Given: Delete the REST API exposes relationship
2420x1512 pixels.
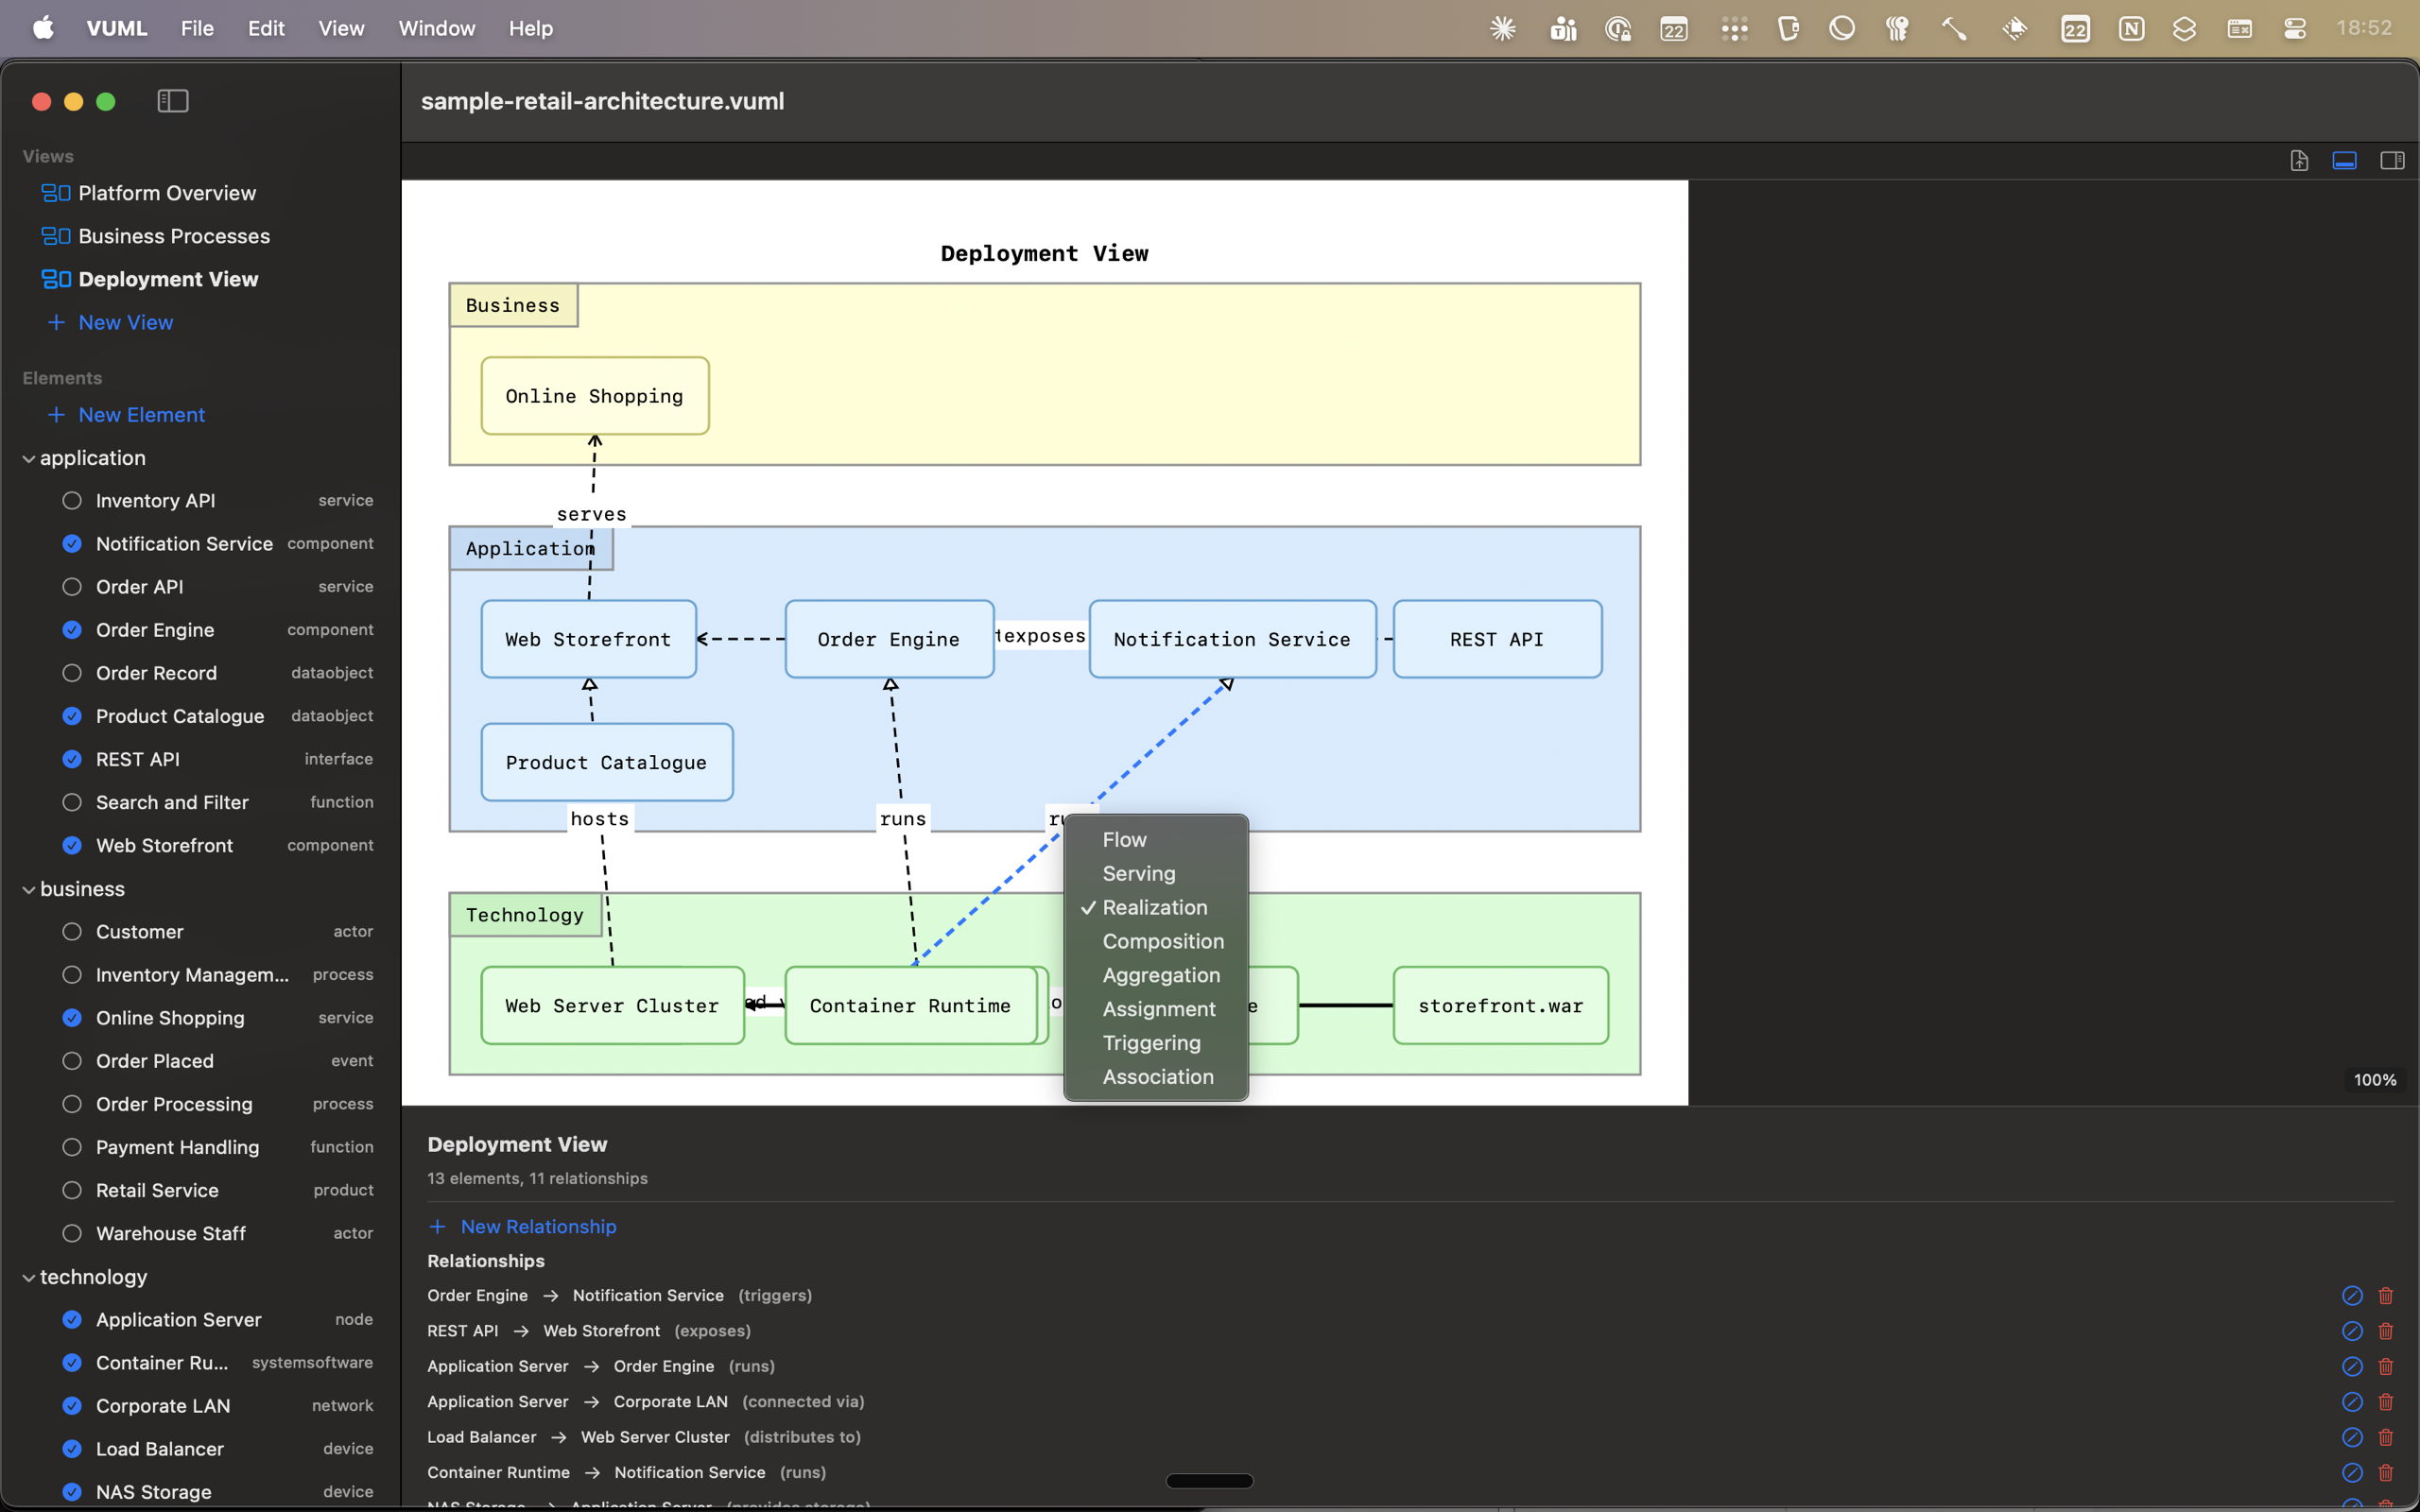Looking at the screenshot, I should (2386, 1331).
